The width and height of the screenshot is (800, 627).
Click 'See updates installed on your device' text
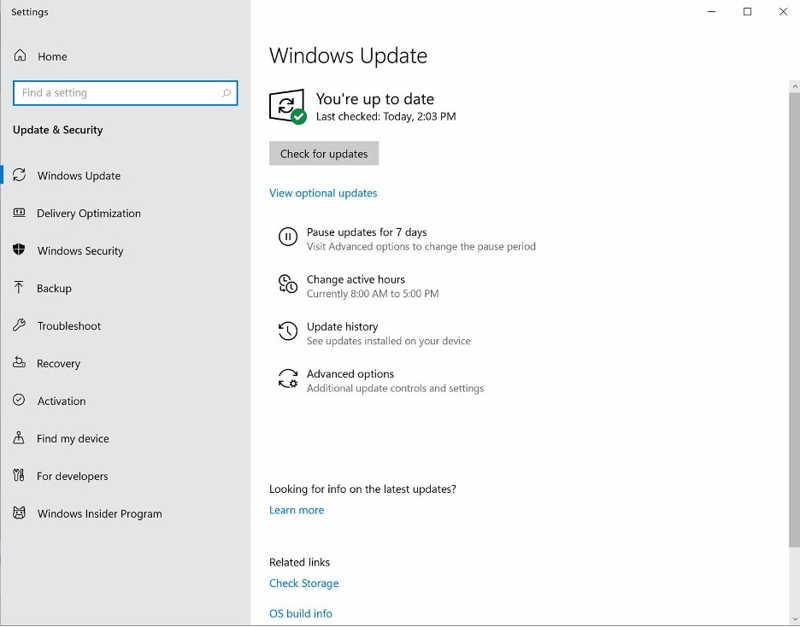click(388, 341)
